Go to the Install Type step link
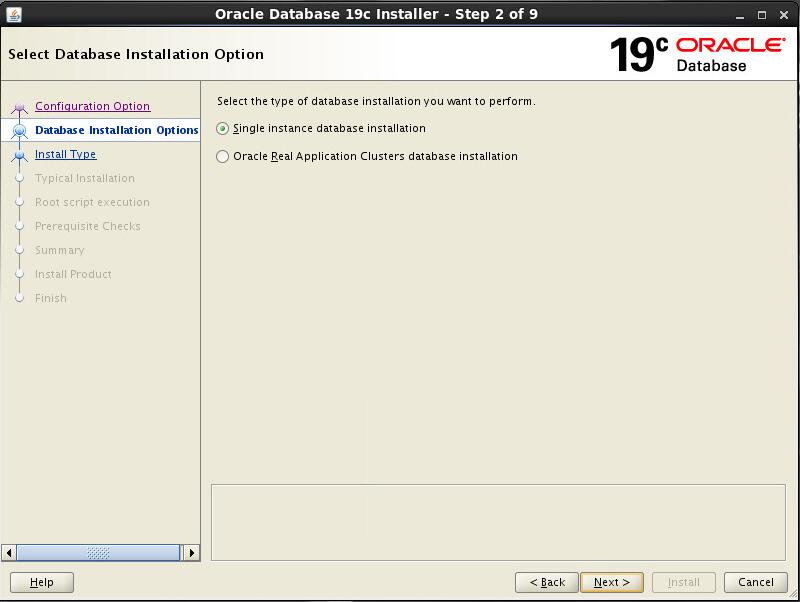Image resolution: width=800 pixels, height=602 pixels. pos(65,154)
